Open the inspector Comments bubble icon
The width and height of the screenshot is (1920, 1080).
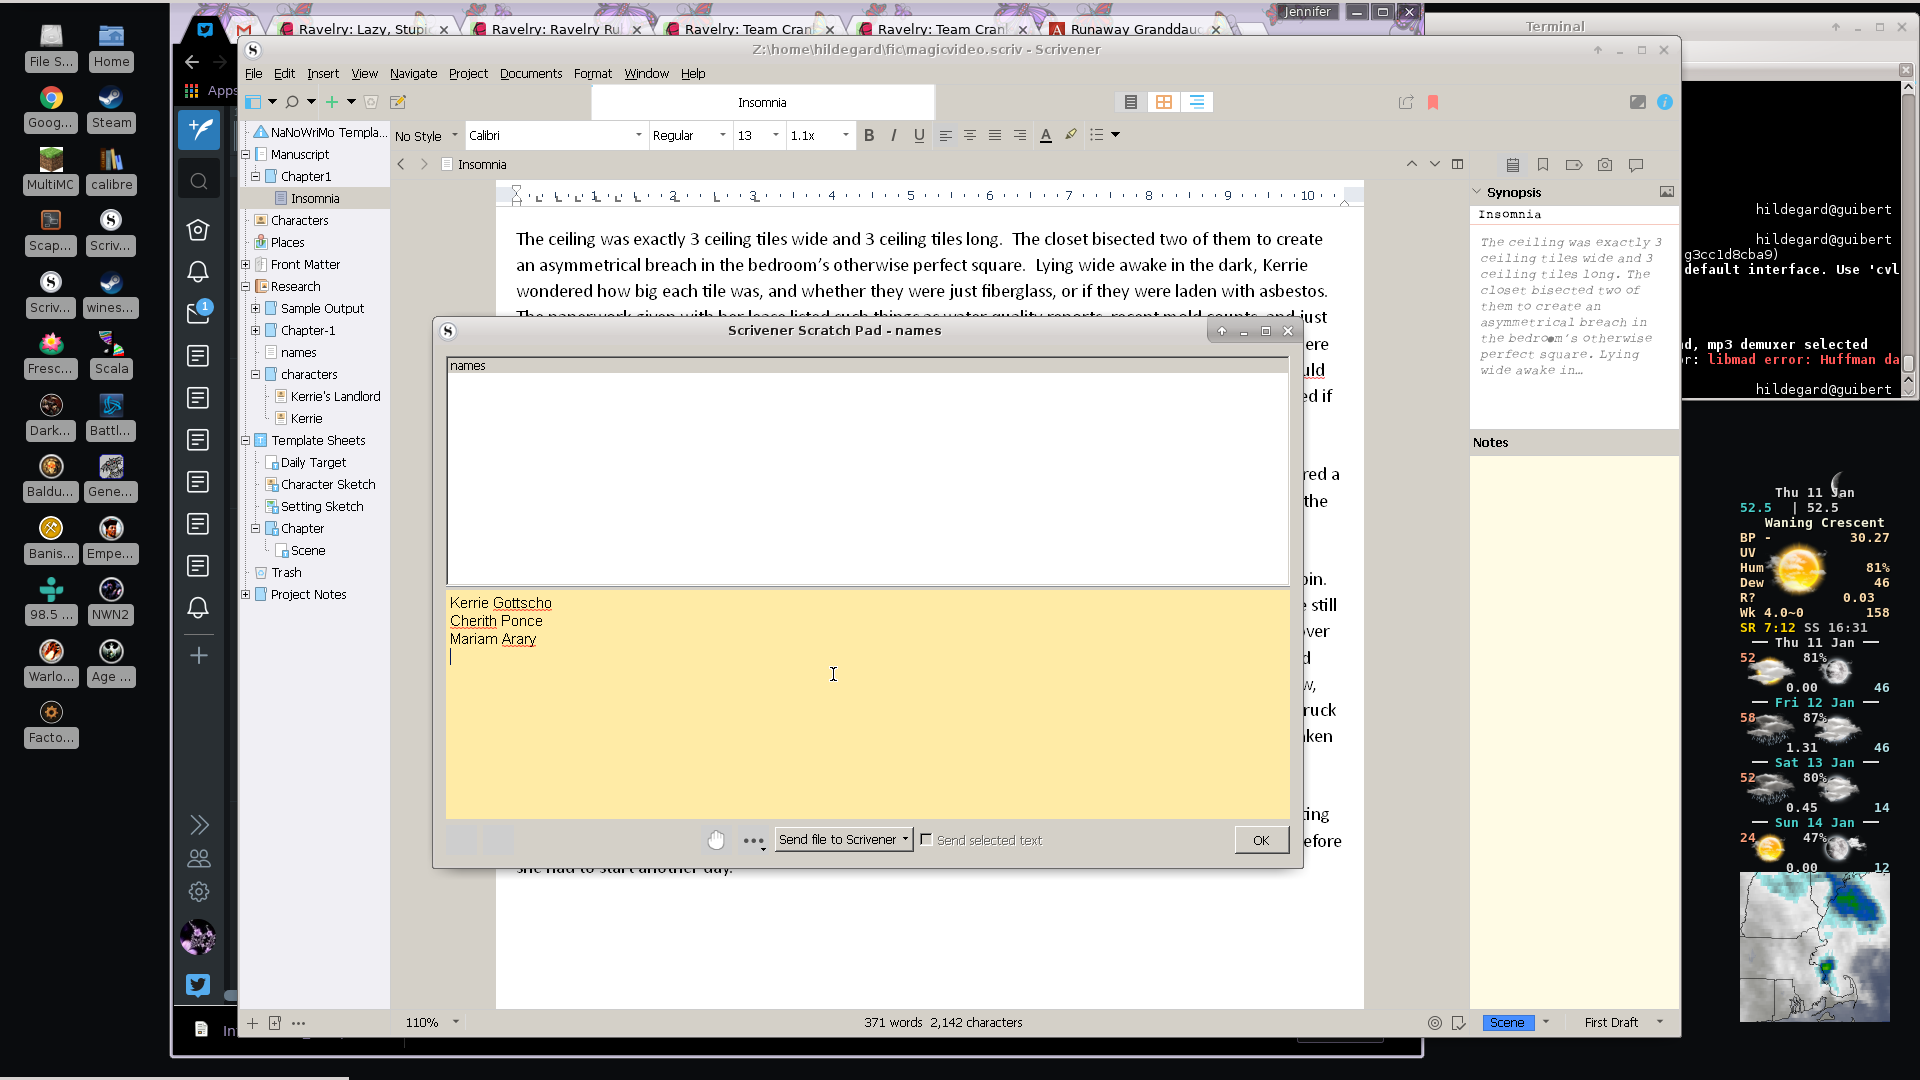(x=1636, y=165)
